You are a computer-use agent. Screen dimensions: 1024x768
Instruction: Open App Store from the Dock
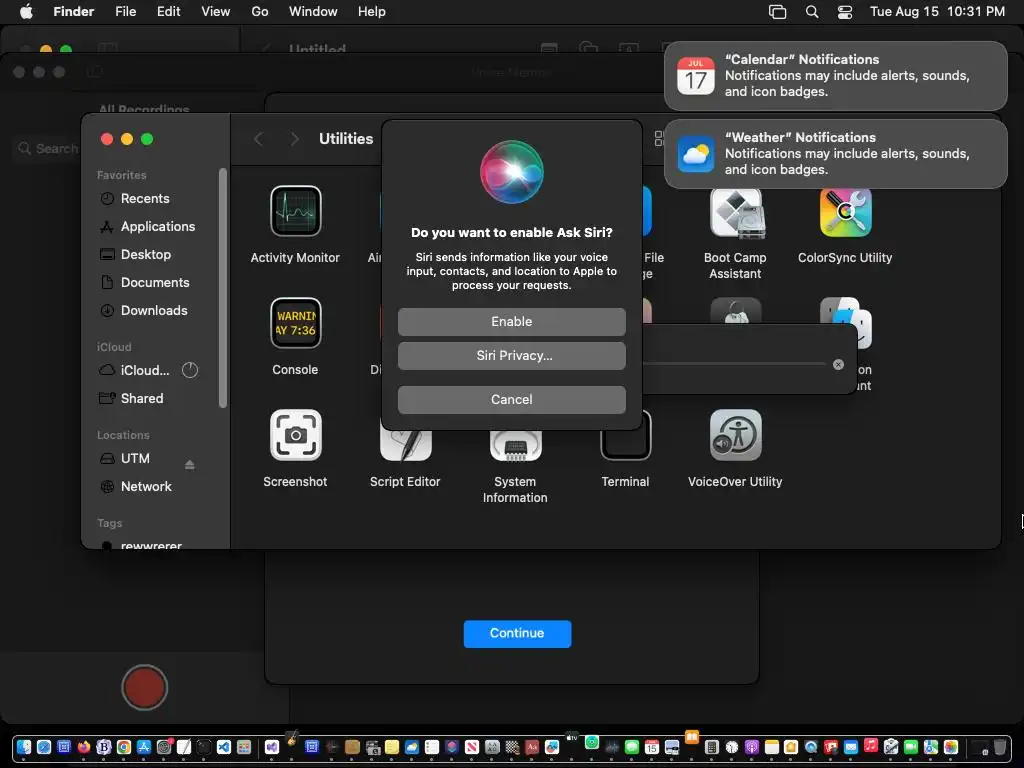(x=144, y=747)
